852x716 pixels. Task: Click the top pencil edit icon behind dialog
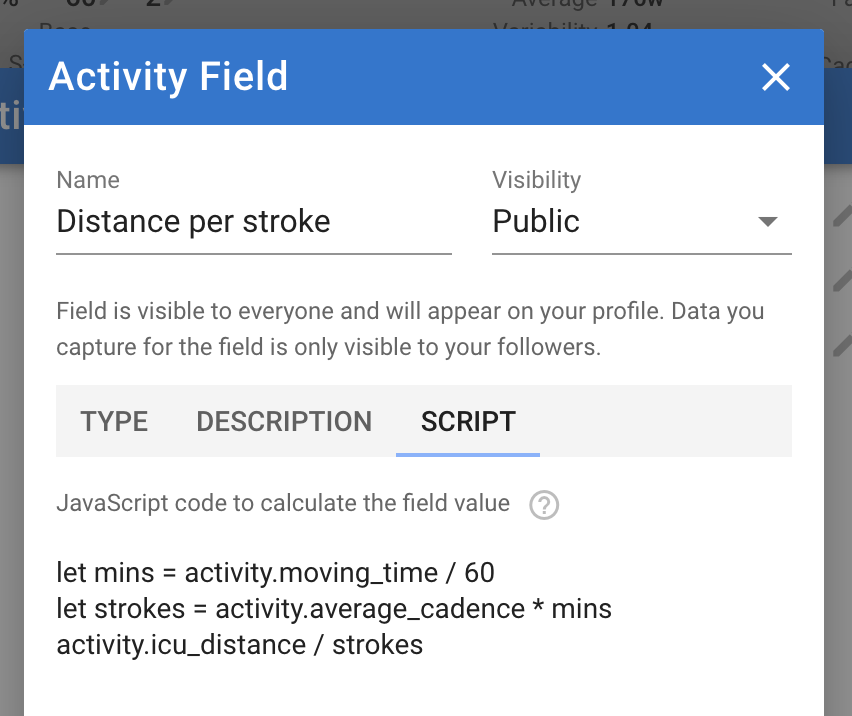tap(842, 216)
